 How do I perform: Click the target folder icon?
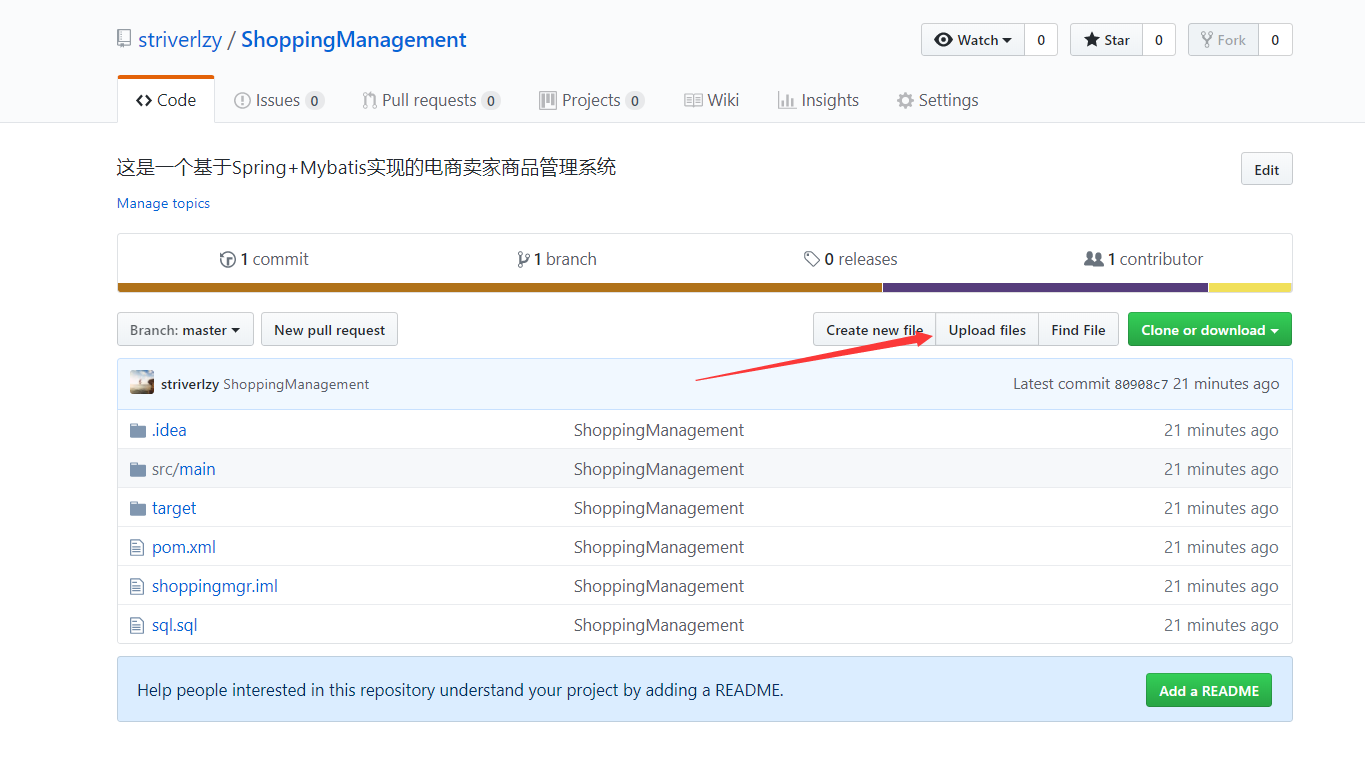[x=138, y=508]
